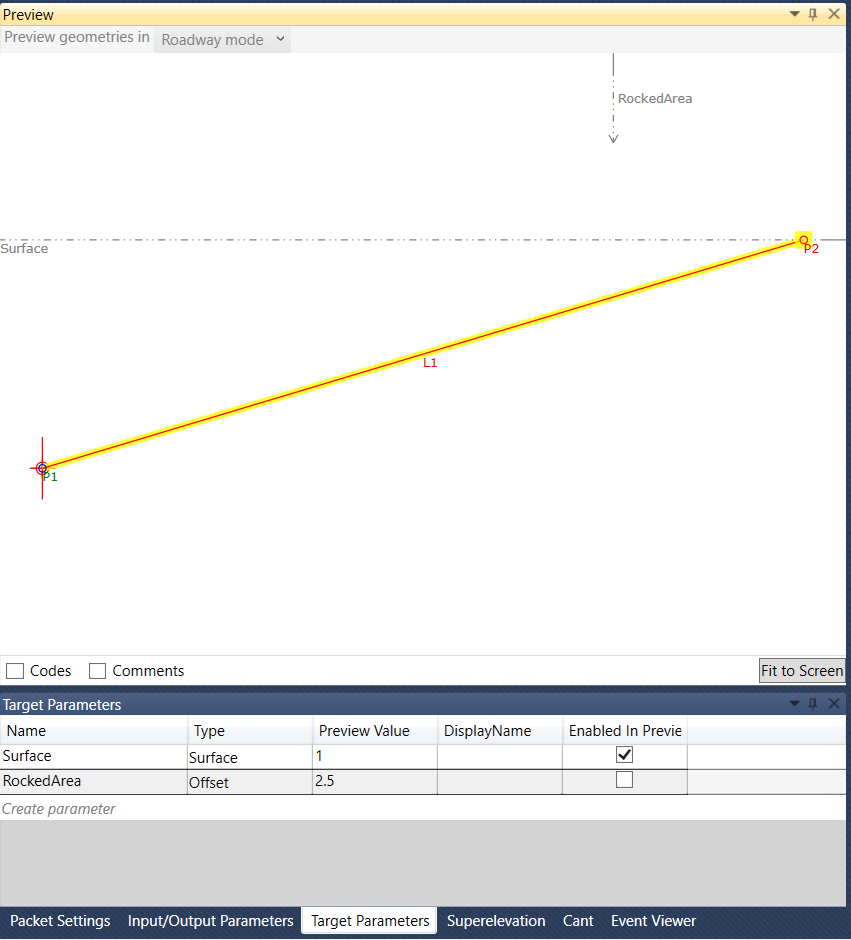Open the Superelevation tab

(496, 920)
